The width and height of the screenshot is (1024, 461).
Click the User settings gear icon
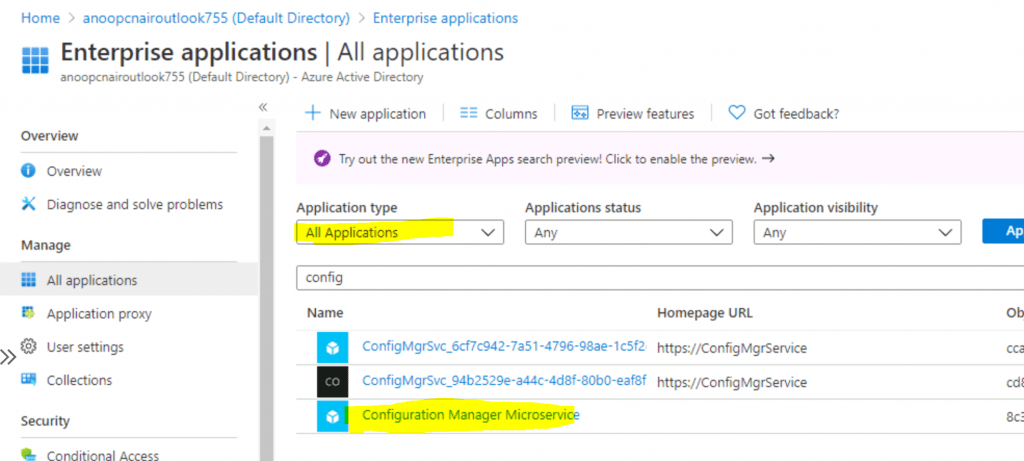[28, 347]
